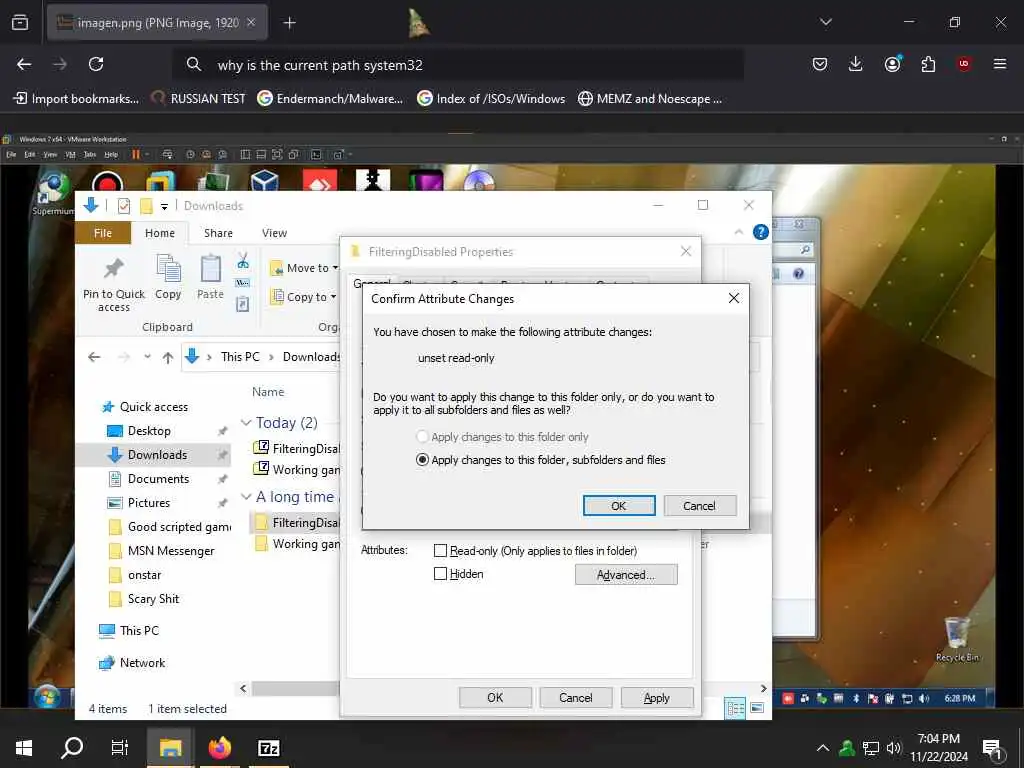Image resolution: width=1024 pixels, height=768 pixels.
Task: Open the Copy to dropdown
Action: click(304, 296)
